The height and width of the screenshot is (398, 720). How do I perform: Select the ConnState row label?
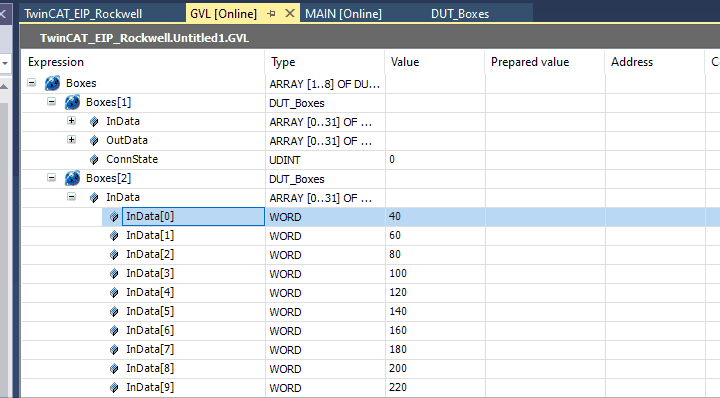tap(132, 159)
